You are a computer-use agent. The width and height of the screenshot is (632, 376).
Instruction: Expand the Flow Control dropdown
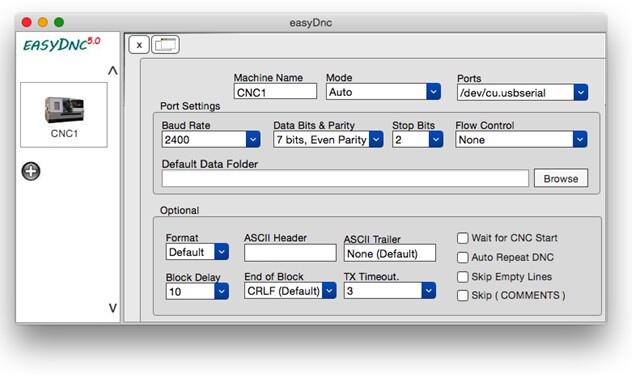[521, 139]
